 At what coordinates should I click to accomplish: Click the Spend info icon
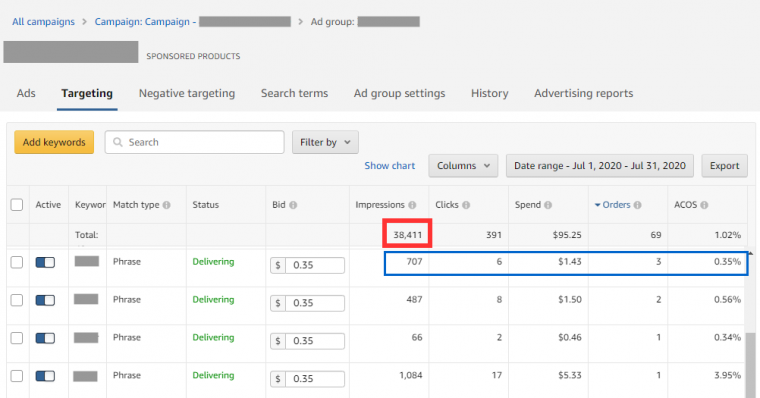pyautogui.click(x=548, y=205)
